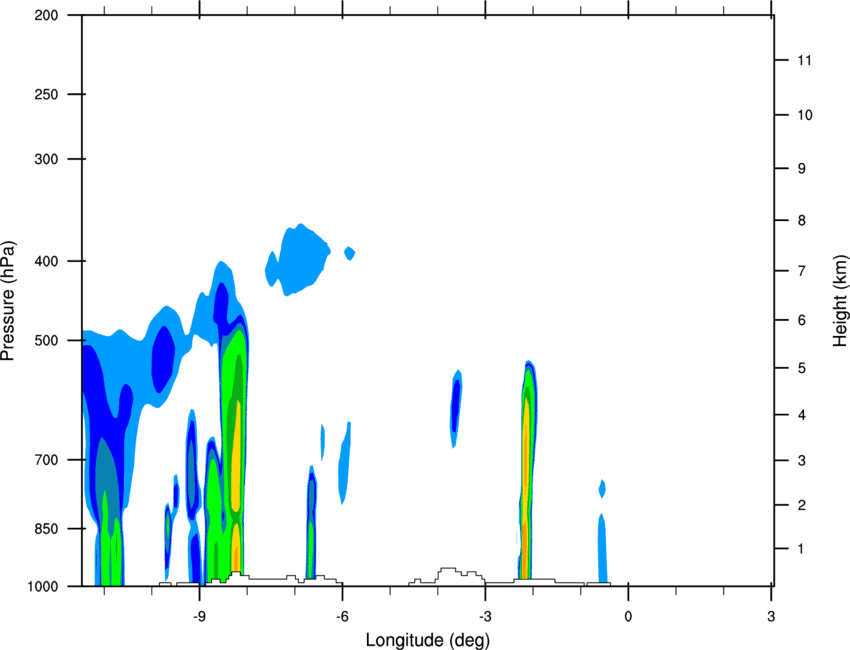The width and height of the screenshot is (850, 650).
Task: Click the 1000 pressure tick label
Action: click(x=42, y=586)
